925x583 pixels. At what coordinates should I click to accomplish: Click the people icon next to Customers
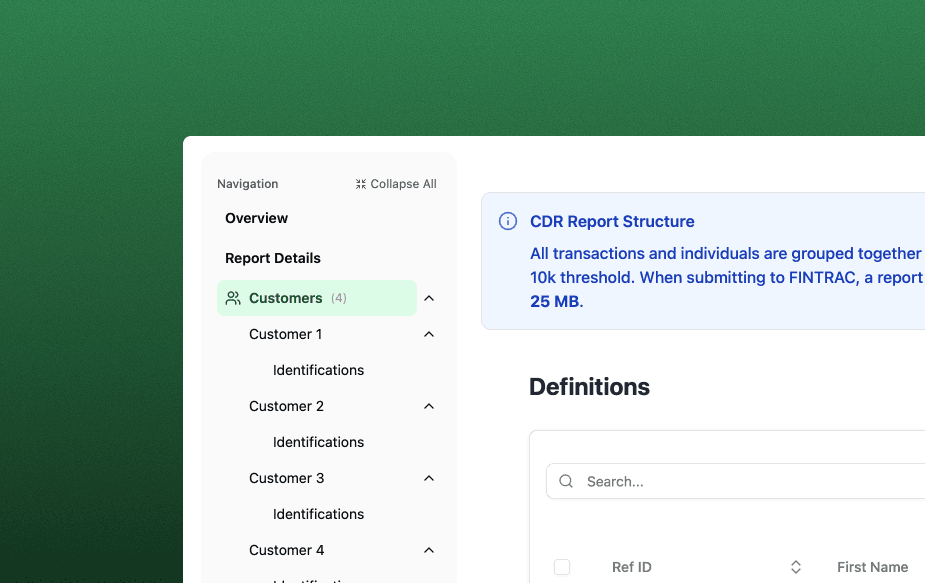point(233,298)
